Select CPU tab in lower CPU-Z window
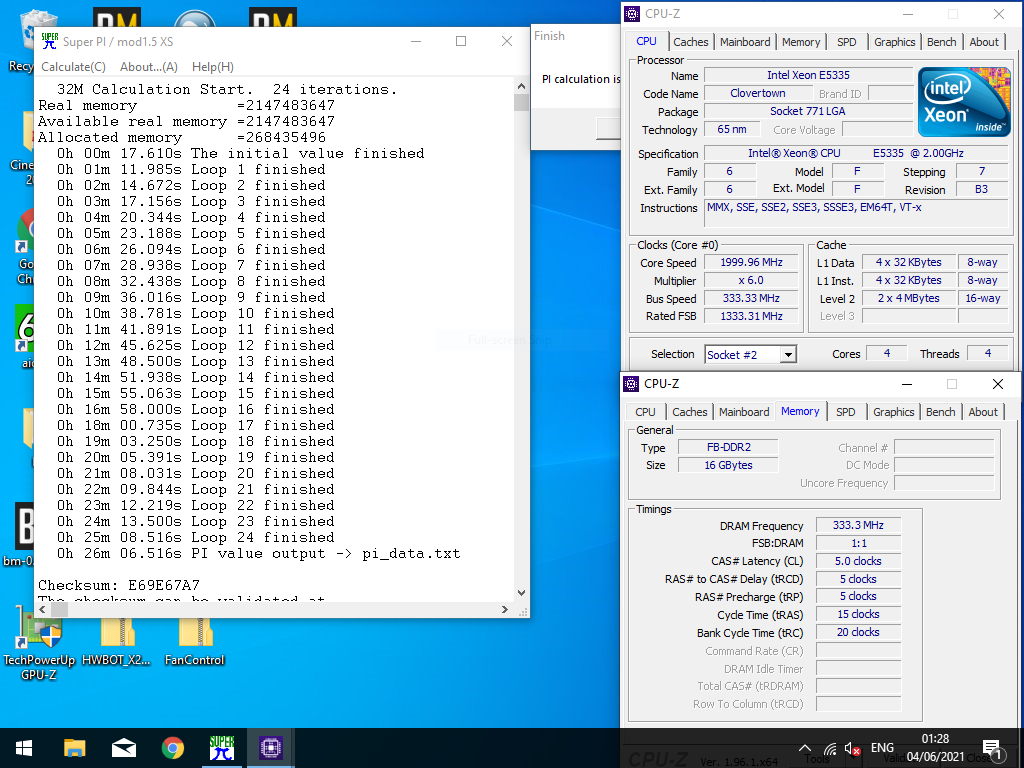Viewport: 1024px width, 768px height. click(645, 412)
